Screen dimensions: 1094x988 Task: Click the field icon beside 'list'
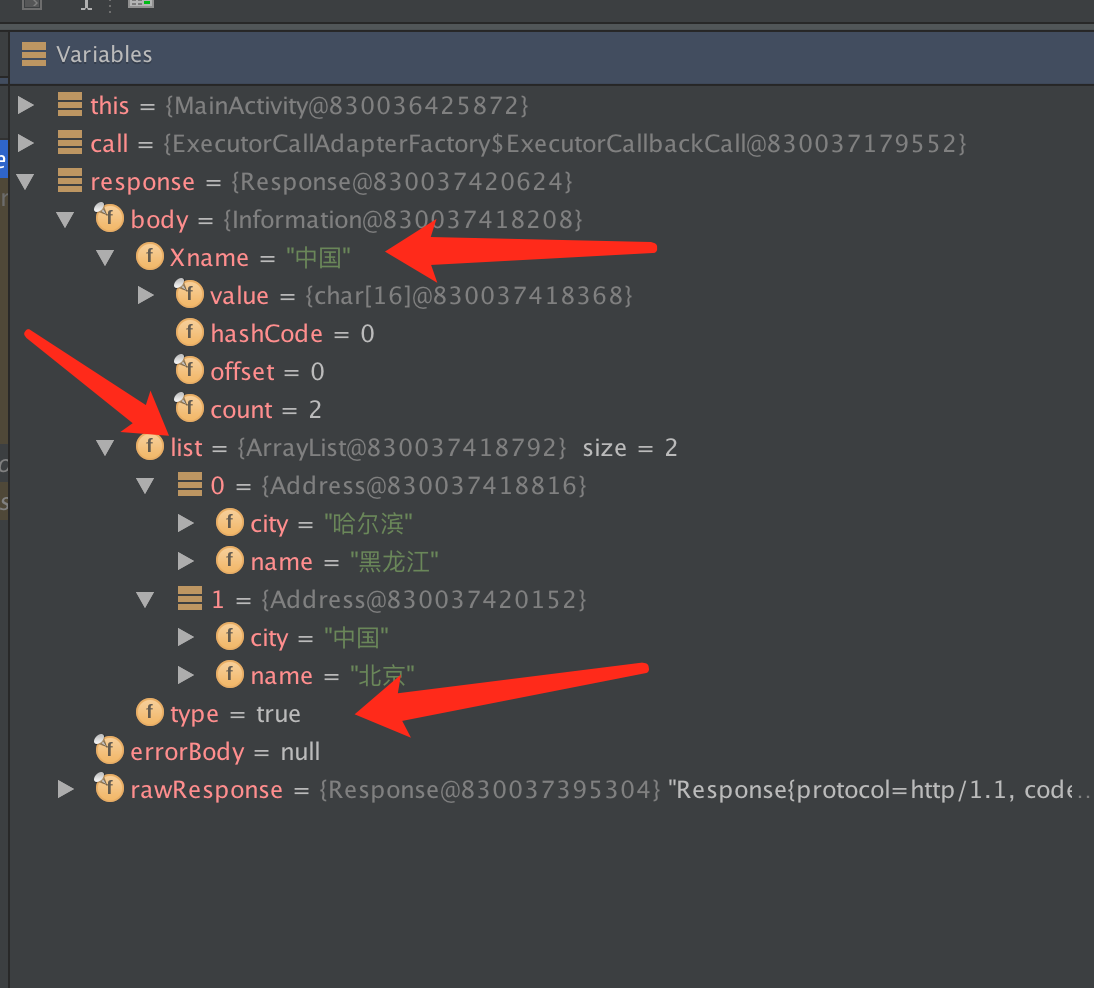[150, 446]
